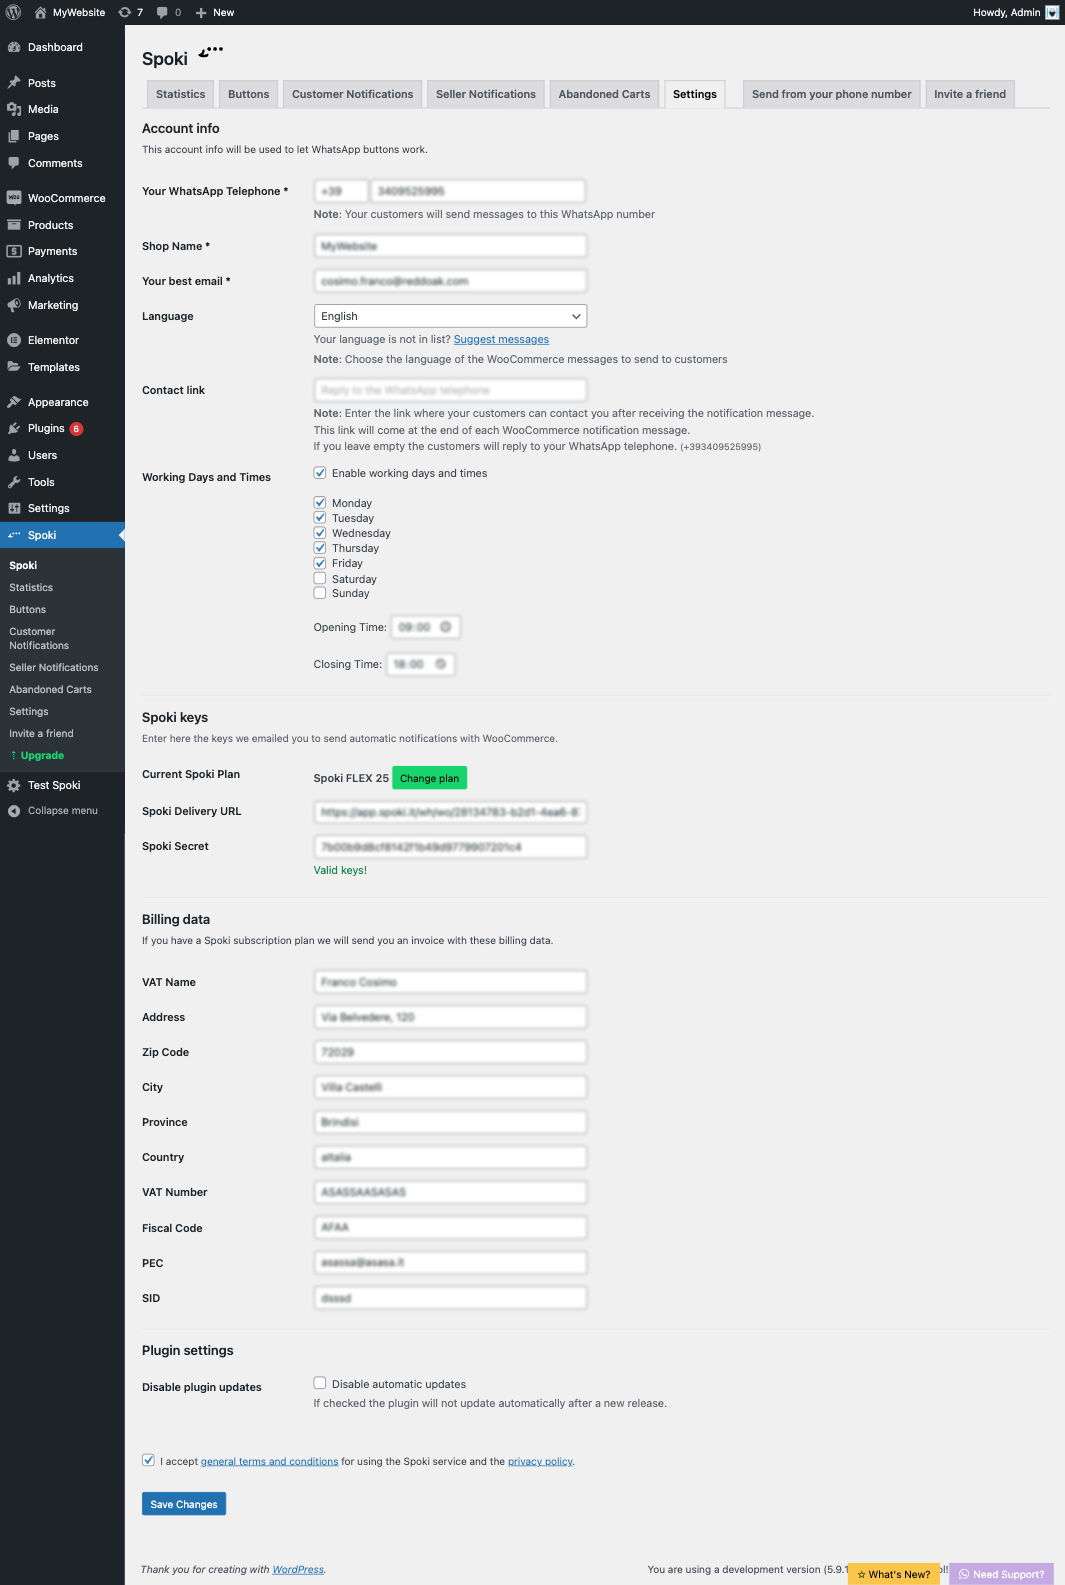Click the clock icon in Opening Time
The width and height of the screenshot is (1065, 1585).
point(446,627)
